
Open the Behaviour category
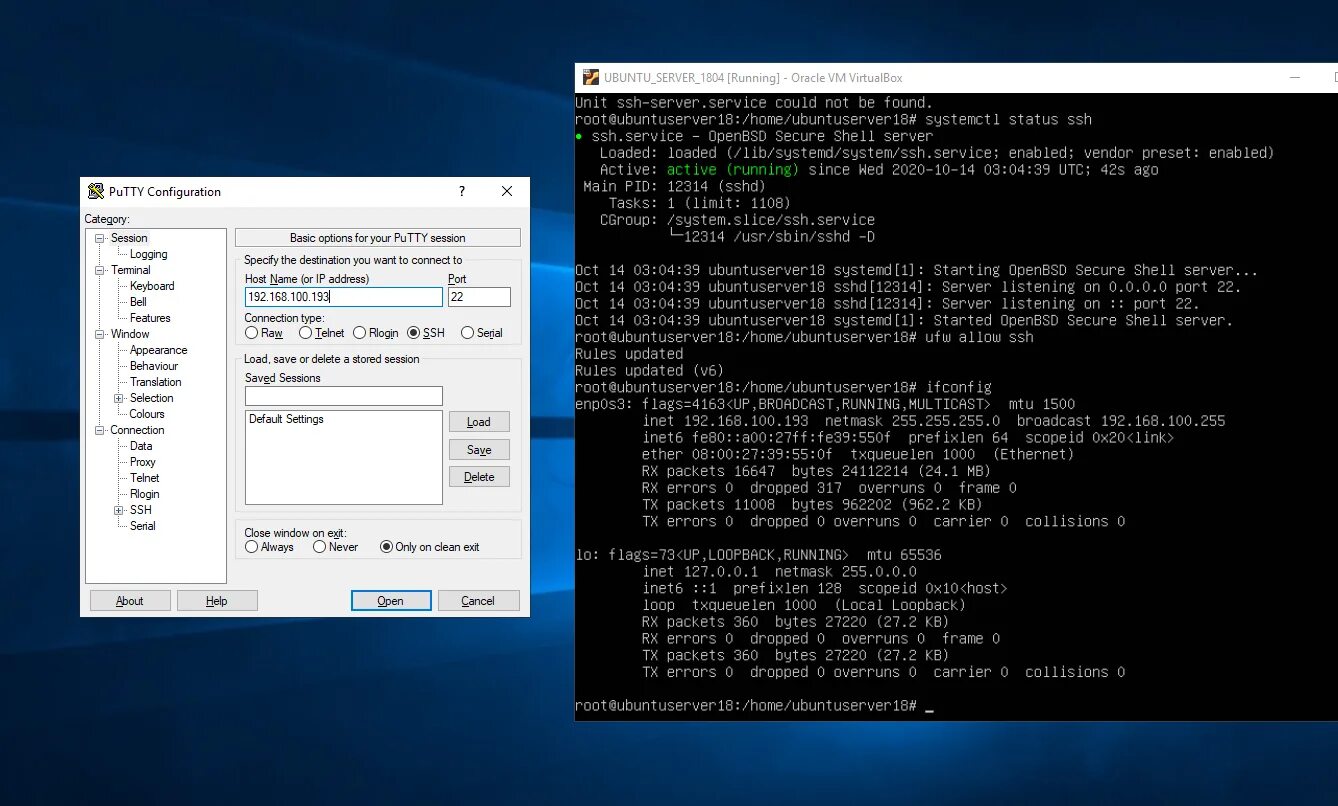pyautogui.click(x=154, y=366)
